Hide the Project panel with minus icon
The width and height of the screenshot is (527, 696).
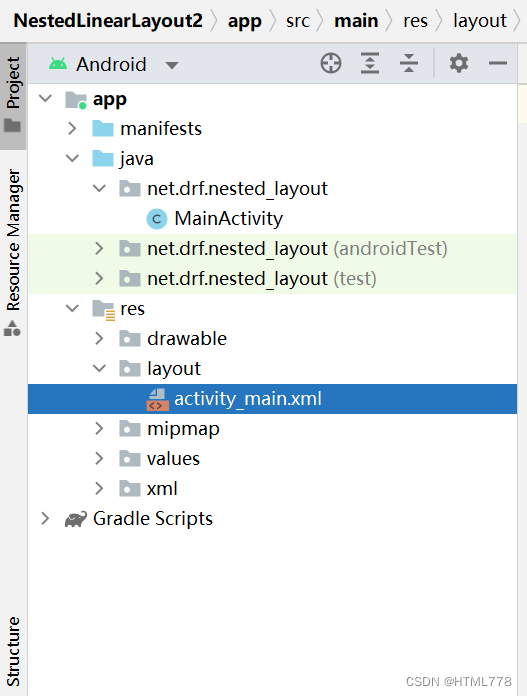(x=498, y=63)
